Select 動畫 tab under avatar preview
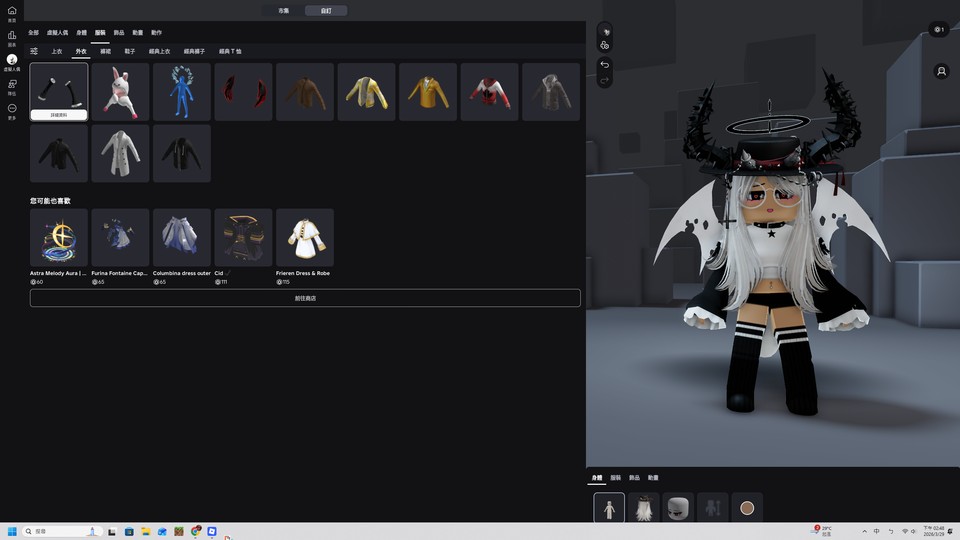960x540 pixels. 653,478
